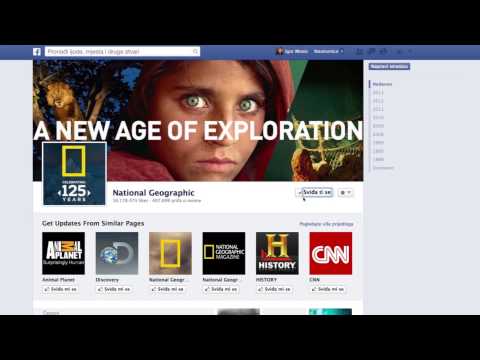This screenshot has width=480, height=360.
Task: Open the account dropdown arrow in top bar
Action: point(410,52)
